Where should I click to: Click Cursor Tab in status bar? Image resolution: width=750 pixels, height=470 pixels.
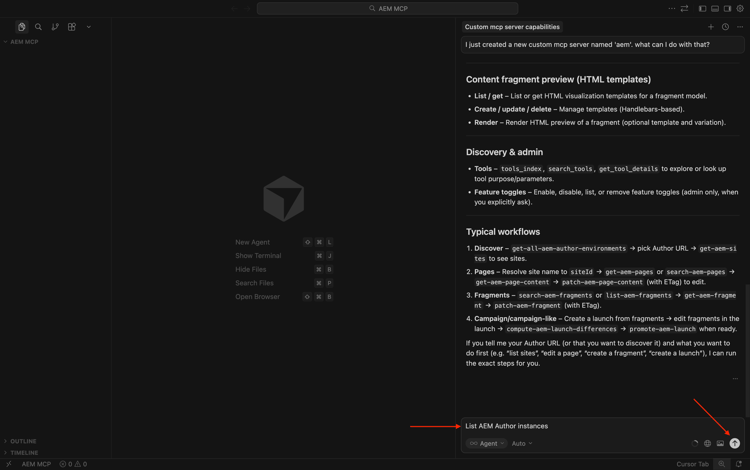pos(692,464)
